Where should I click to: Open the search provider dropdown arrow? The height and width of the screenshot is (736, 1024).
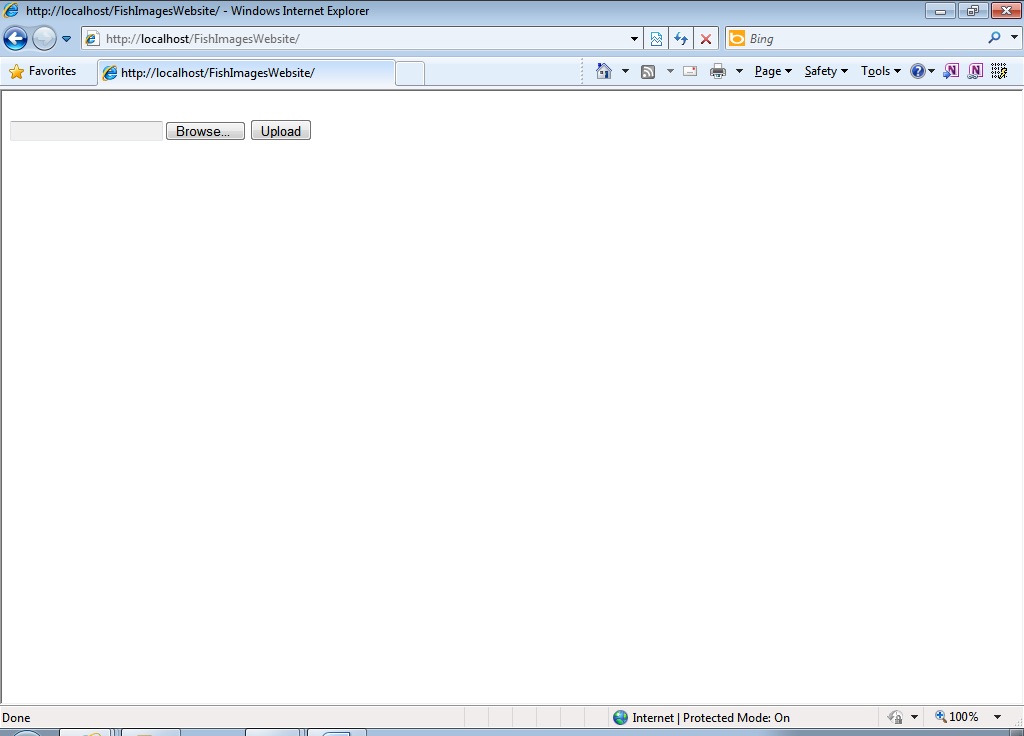(1014, 37)
